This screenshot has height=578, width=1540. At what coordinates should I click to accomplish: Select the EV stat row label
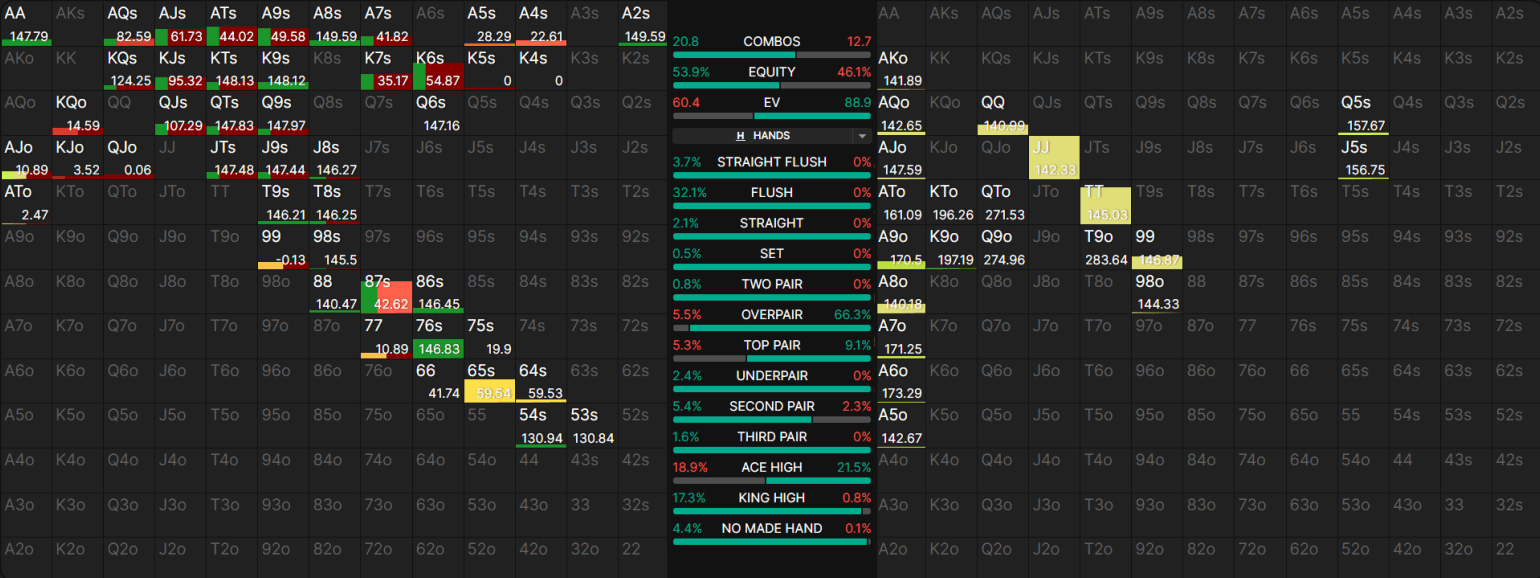[771, 103]
